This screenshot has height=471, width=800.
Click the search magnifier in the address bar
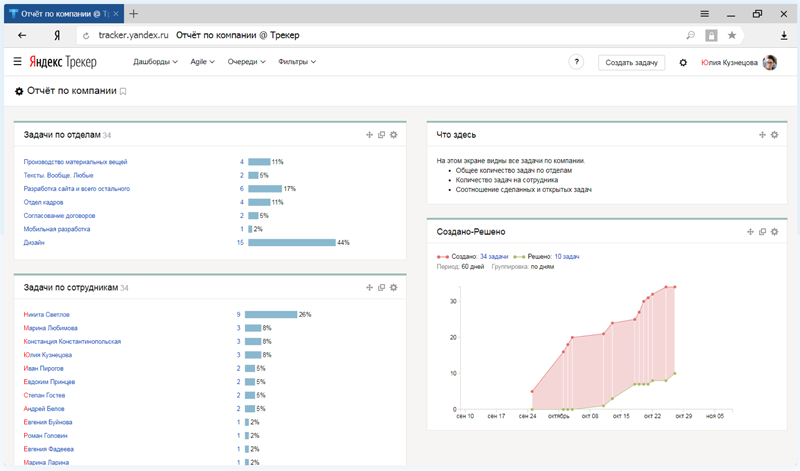pyautogui.click(x=690, y=35)
